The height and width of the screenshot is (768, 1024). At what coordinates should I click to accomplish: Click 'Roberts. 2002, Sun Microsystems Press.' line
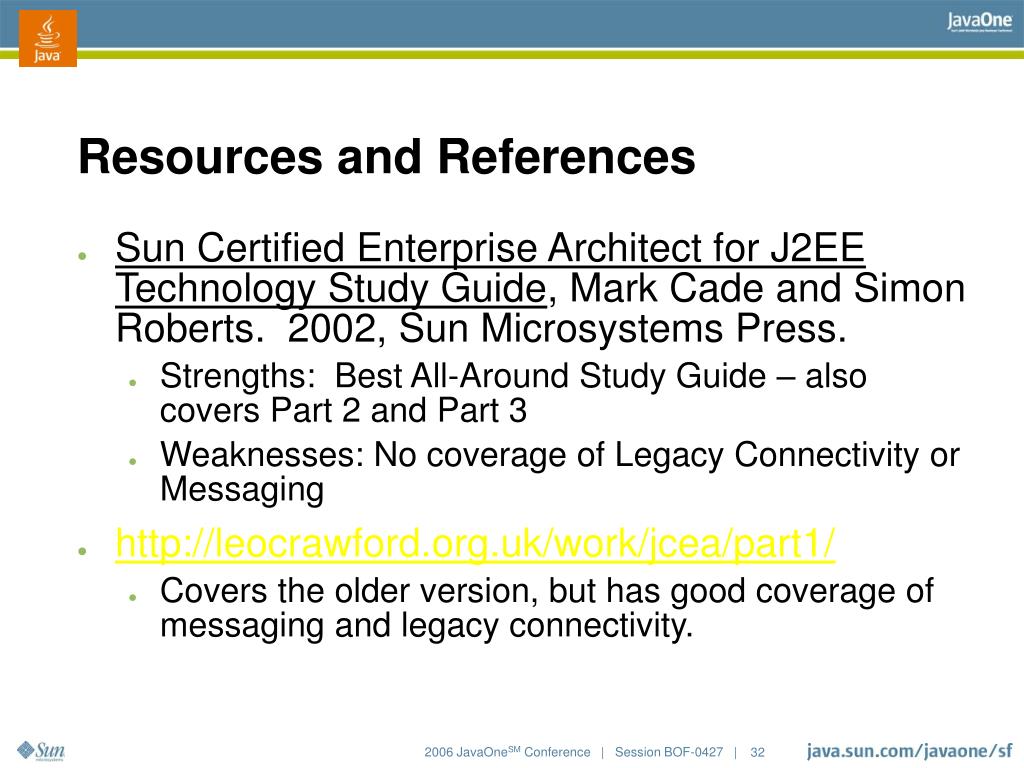(x=481, y=328)
